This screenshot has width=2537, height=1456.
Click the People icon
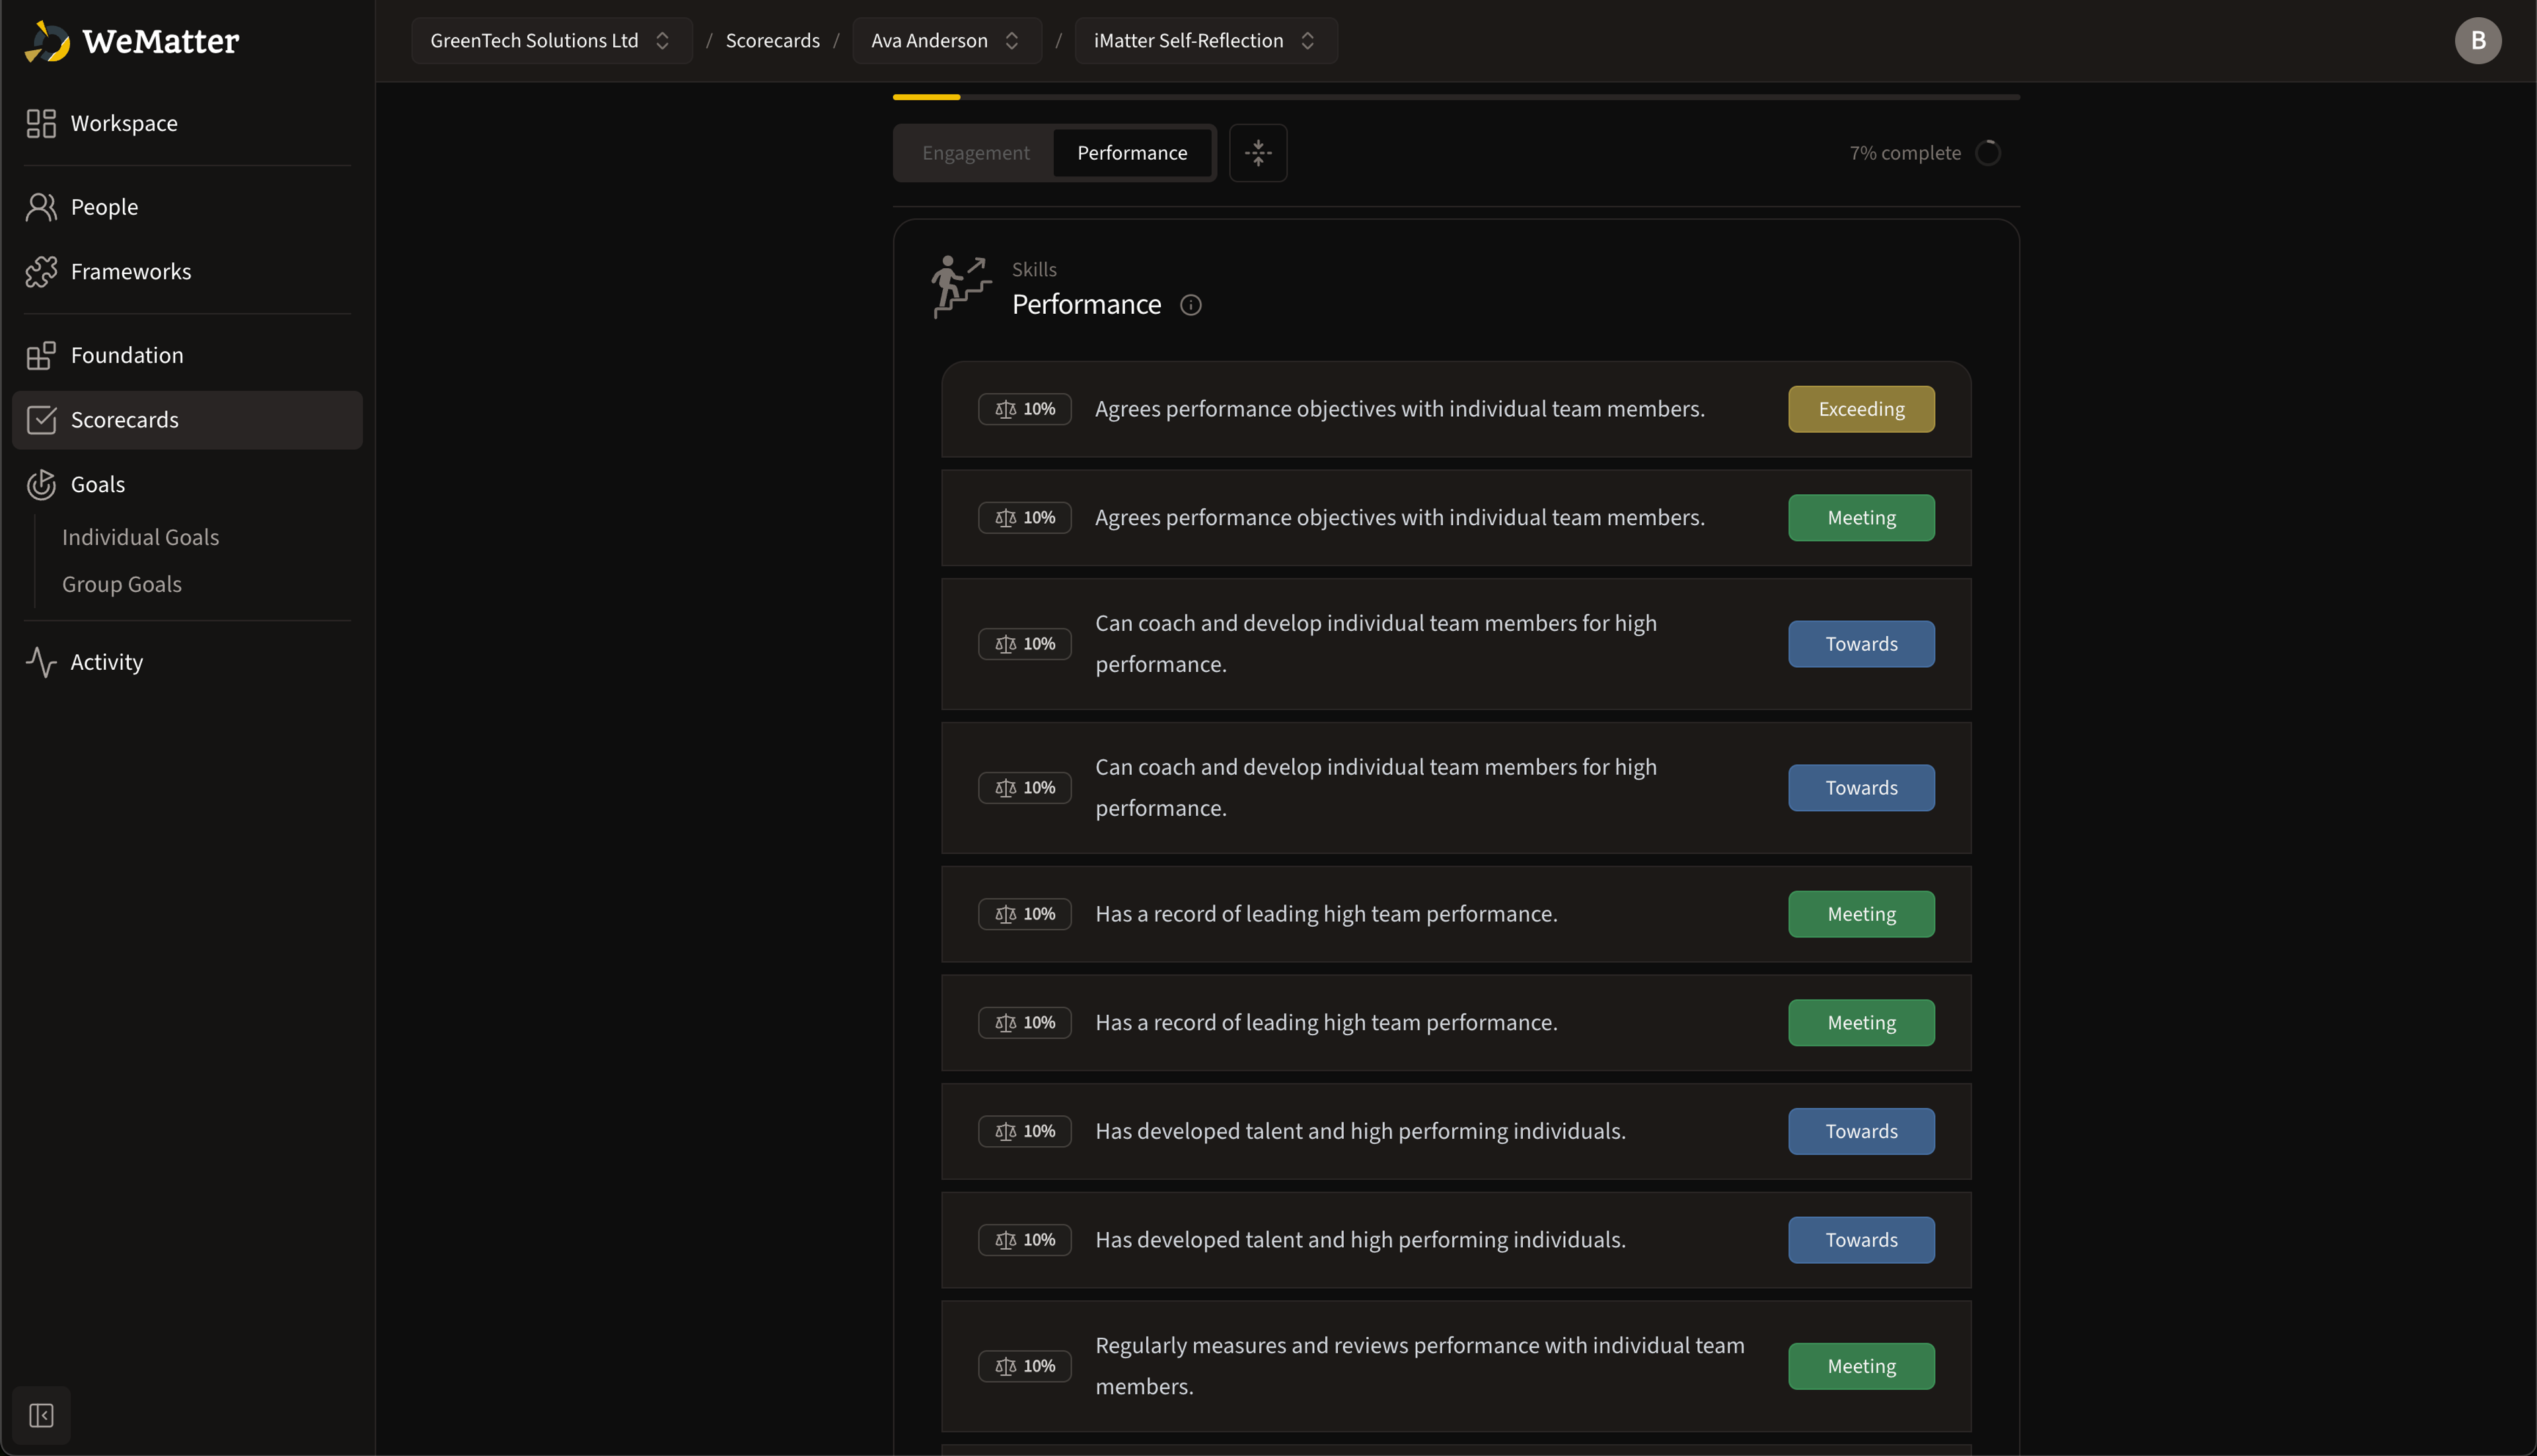41,207
